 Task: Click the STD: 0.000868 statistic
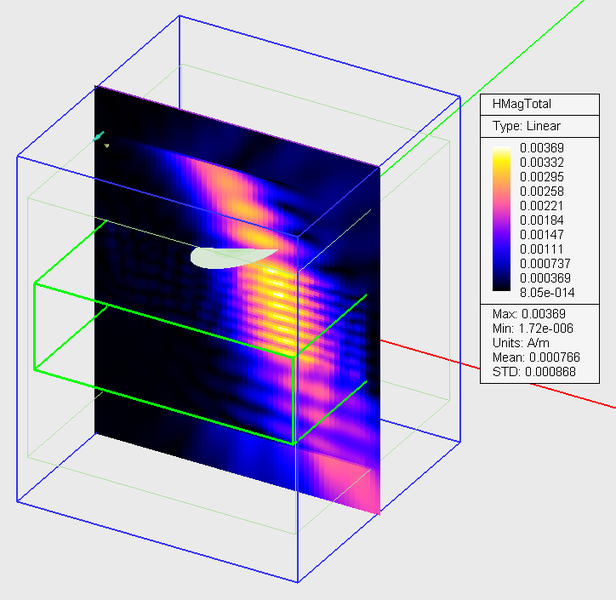point(534,371)
